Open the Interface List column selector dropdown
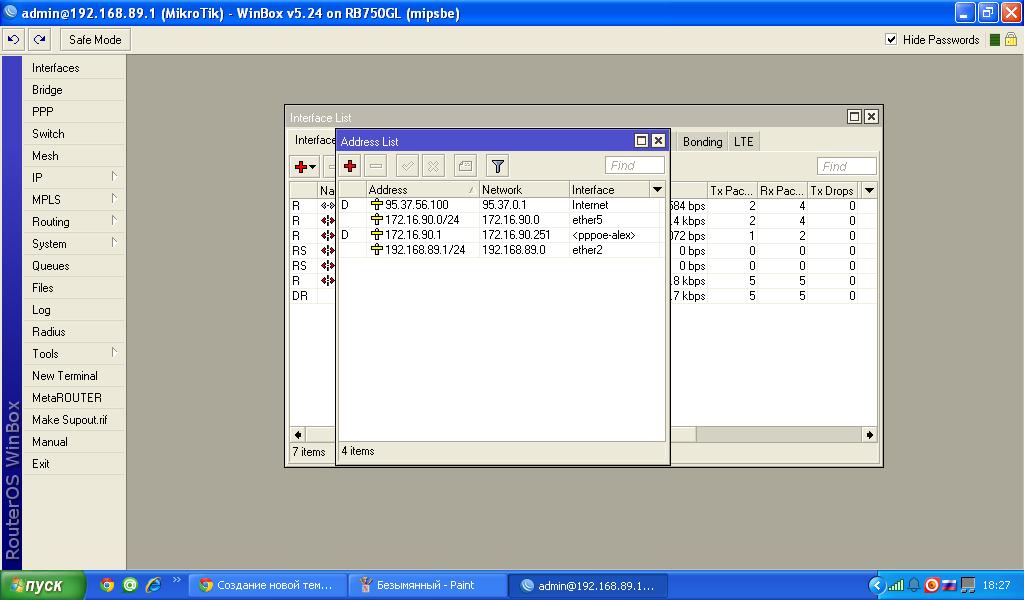The image size is (1024, 600). pyautogui.click(x=868, y=190)
